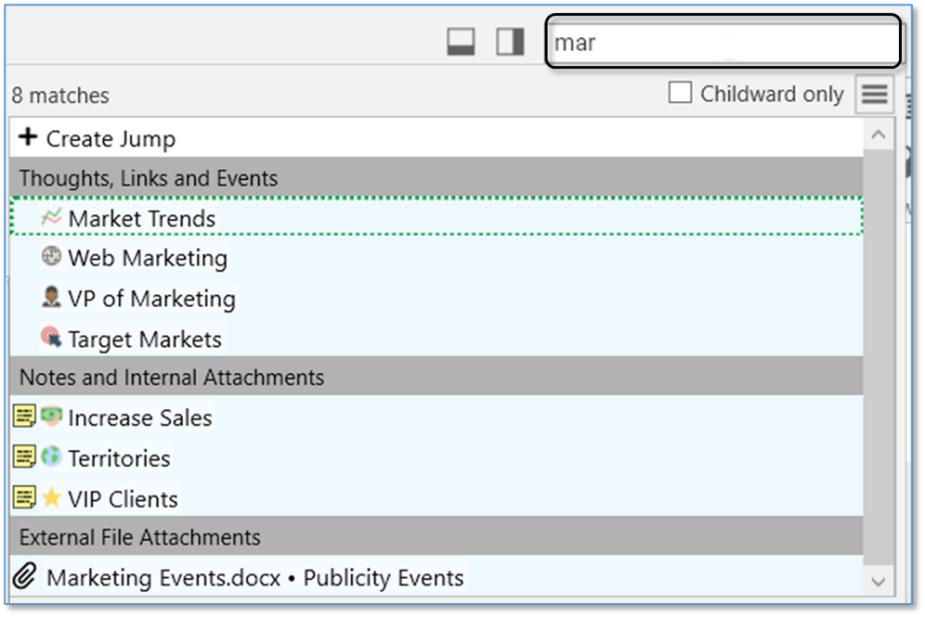The width and height of the screenshot is (925, 617).
Task: Click the bottom panel layout icon
Action: point(461,42)
